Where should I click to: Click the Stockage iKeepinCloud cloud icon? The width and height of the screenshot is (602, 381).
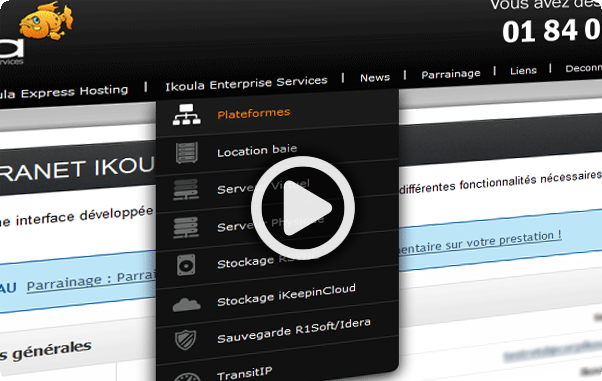point(186,304)
